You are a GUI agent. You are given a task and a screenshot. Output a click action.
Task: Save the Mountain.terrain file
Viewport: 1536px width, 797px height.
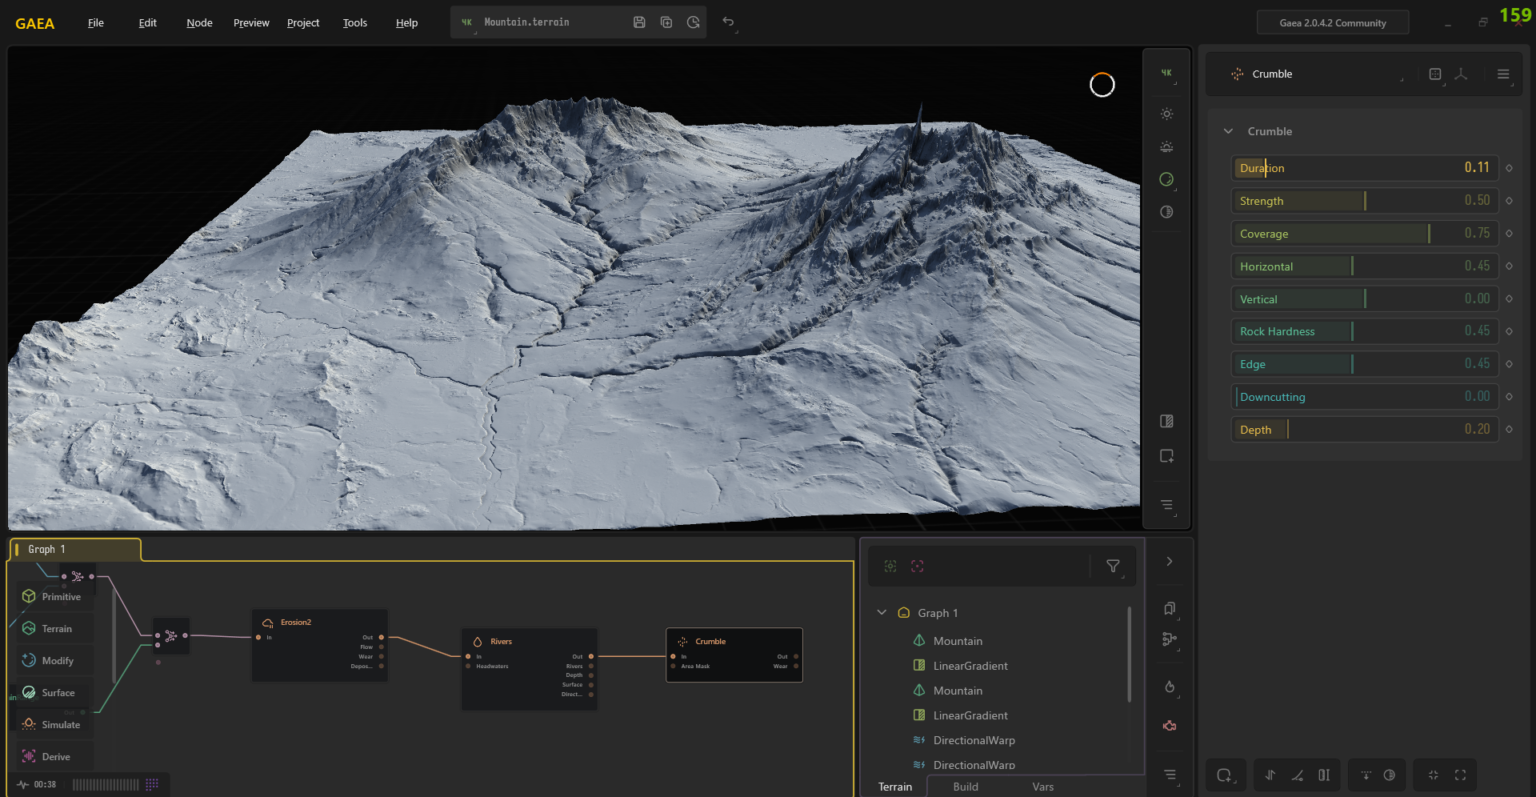[639, 22]
